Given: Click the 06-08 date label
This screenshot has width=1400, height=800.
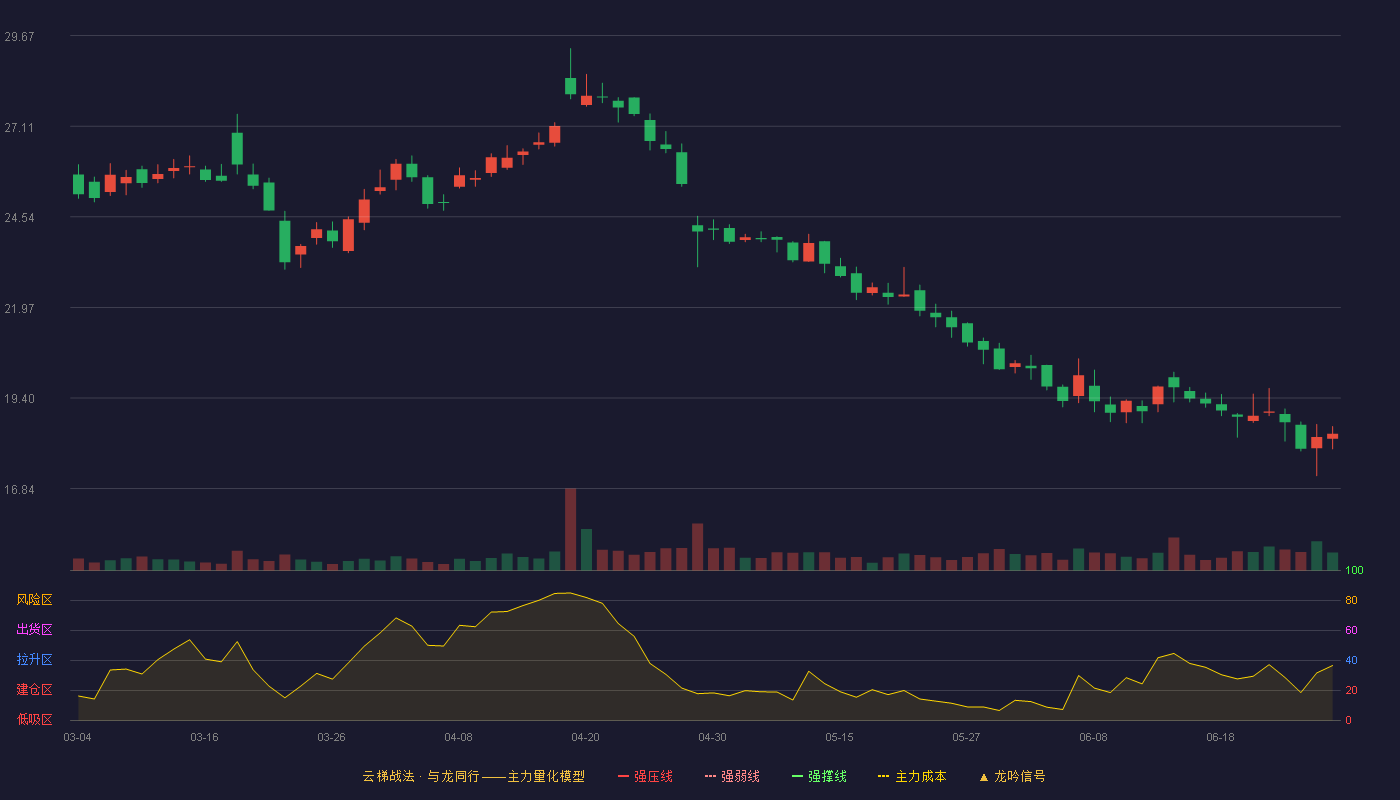Looking at the screenshot, I should tap(1093, 737).
